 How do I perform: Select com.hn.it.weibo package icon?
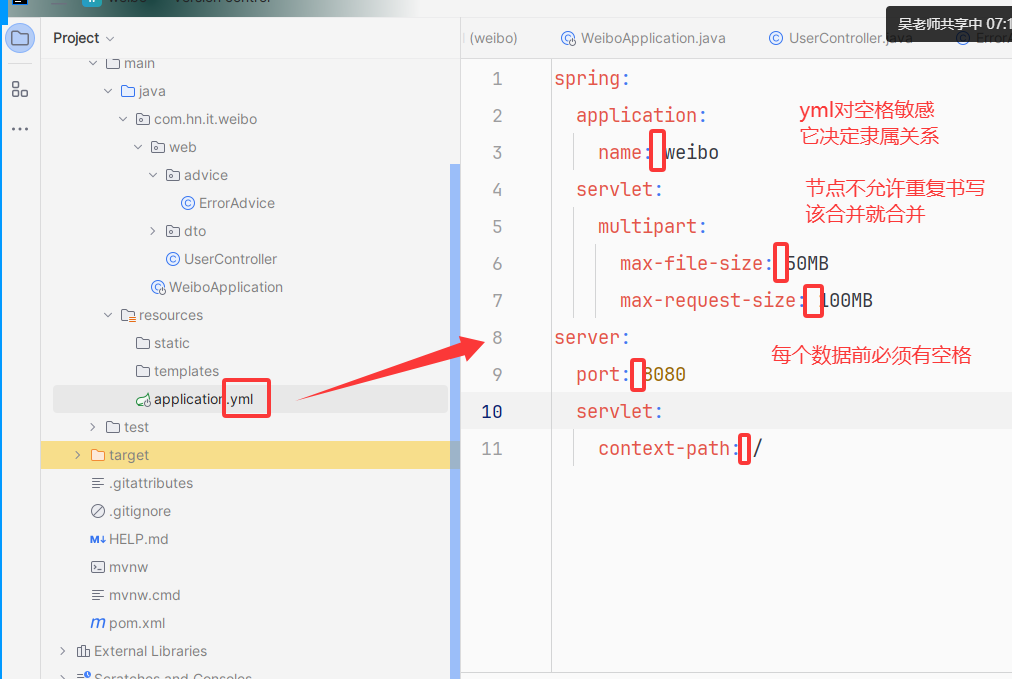pos(143,119)
